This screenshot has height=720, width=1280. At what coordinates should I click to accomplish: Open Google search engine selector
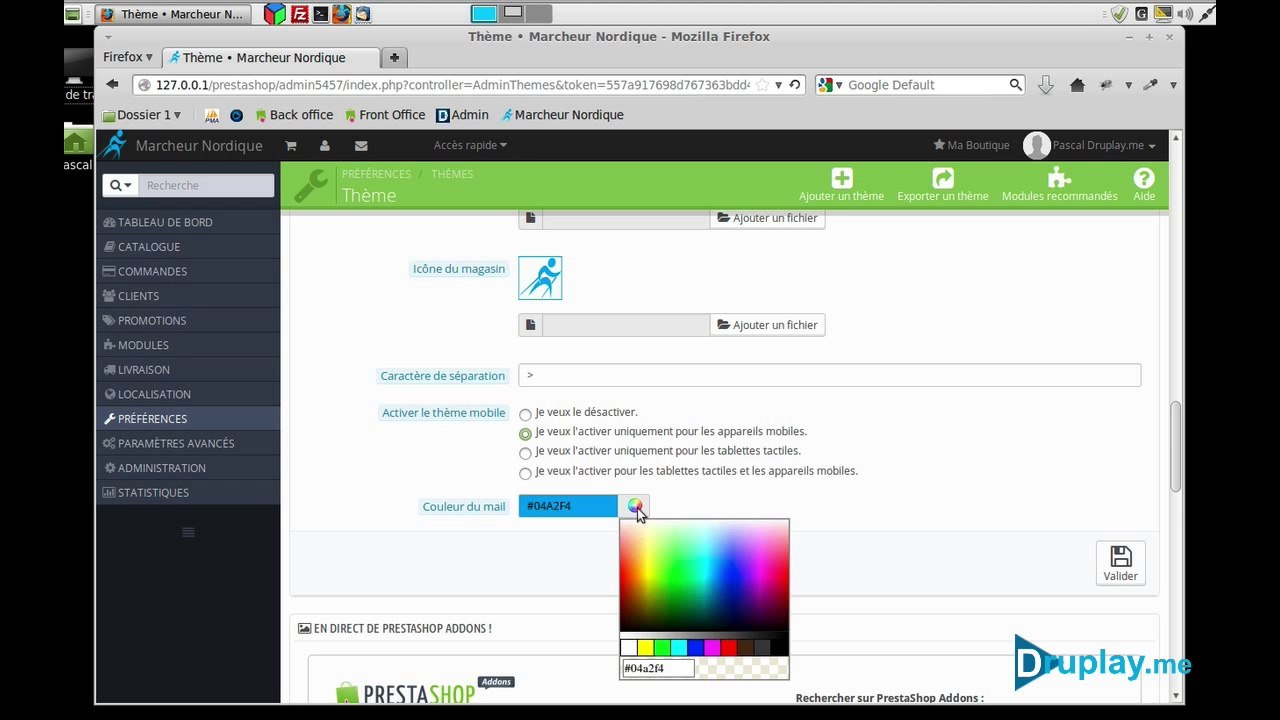(x=831, y=85)
